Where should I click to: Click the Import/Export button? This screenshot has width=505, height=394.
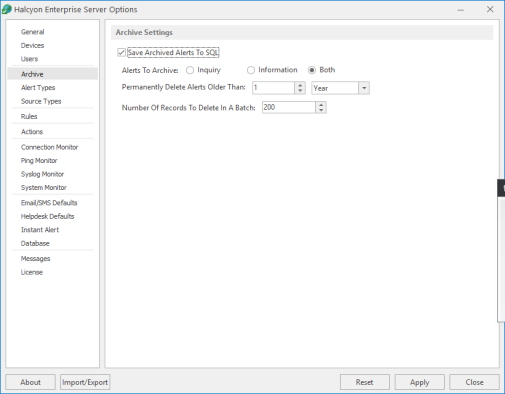pyautogui.click(x=85, y=382)
